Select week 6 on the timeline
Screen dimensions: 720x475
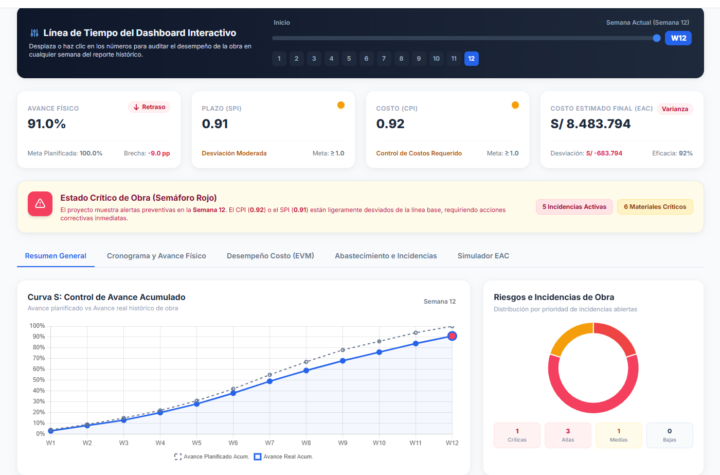tap(366, 58)
